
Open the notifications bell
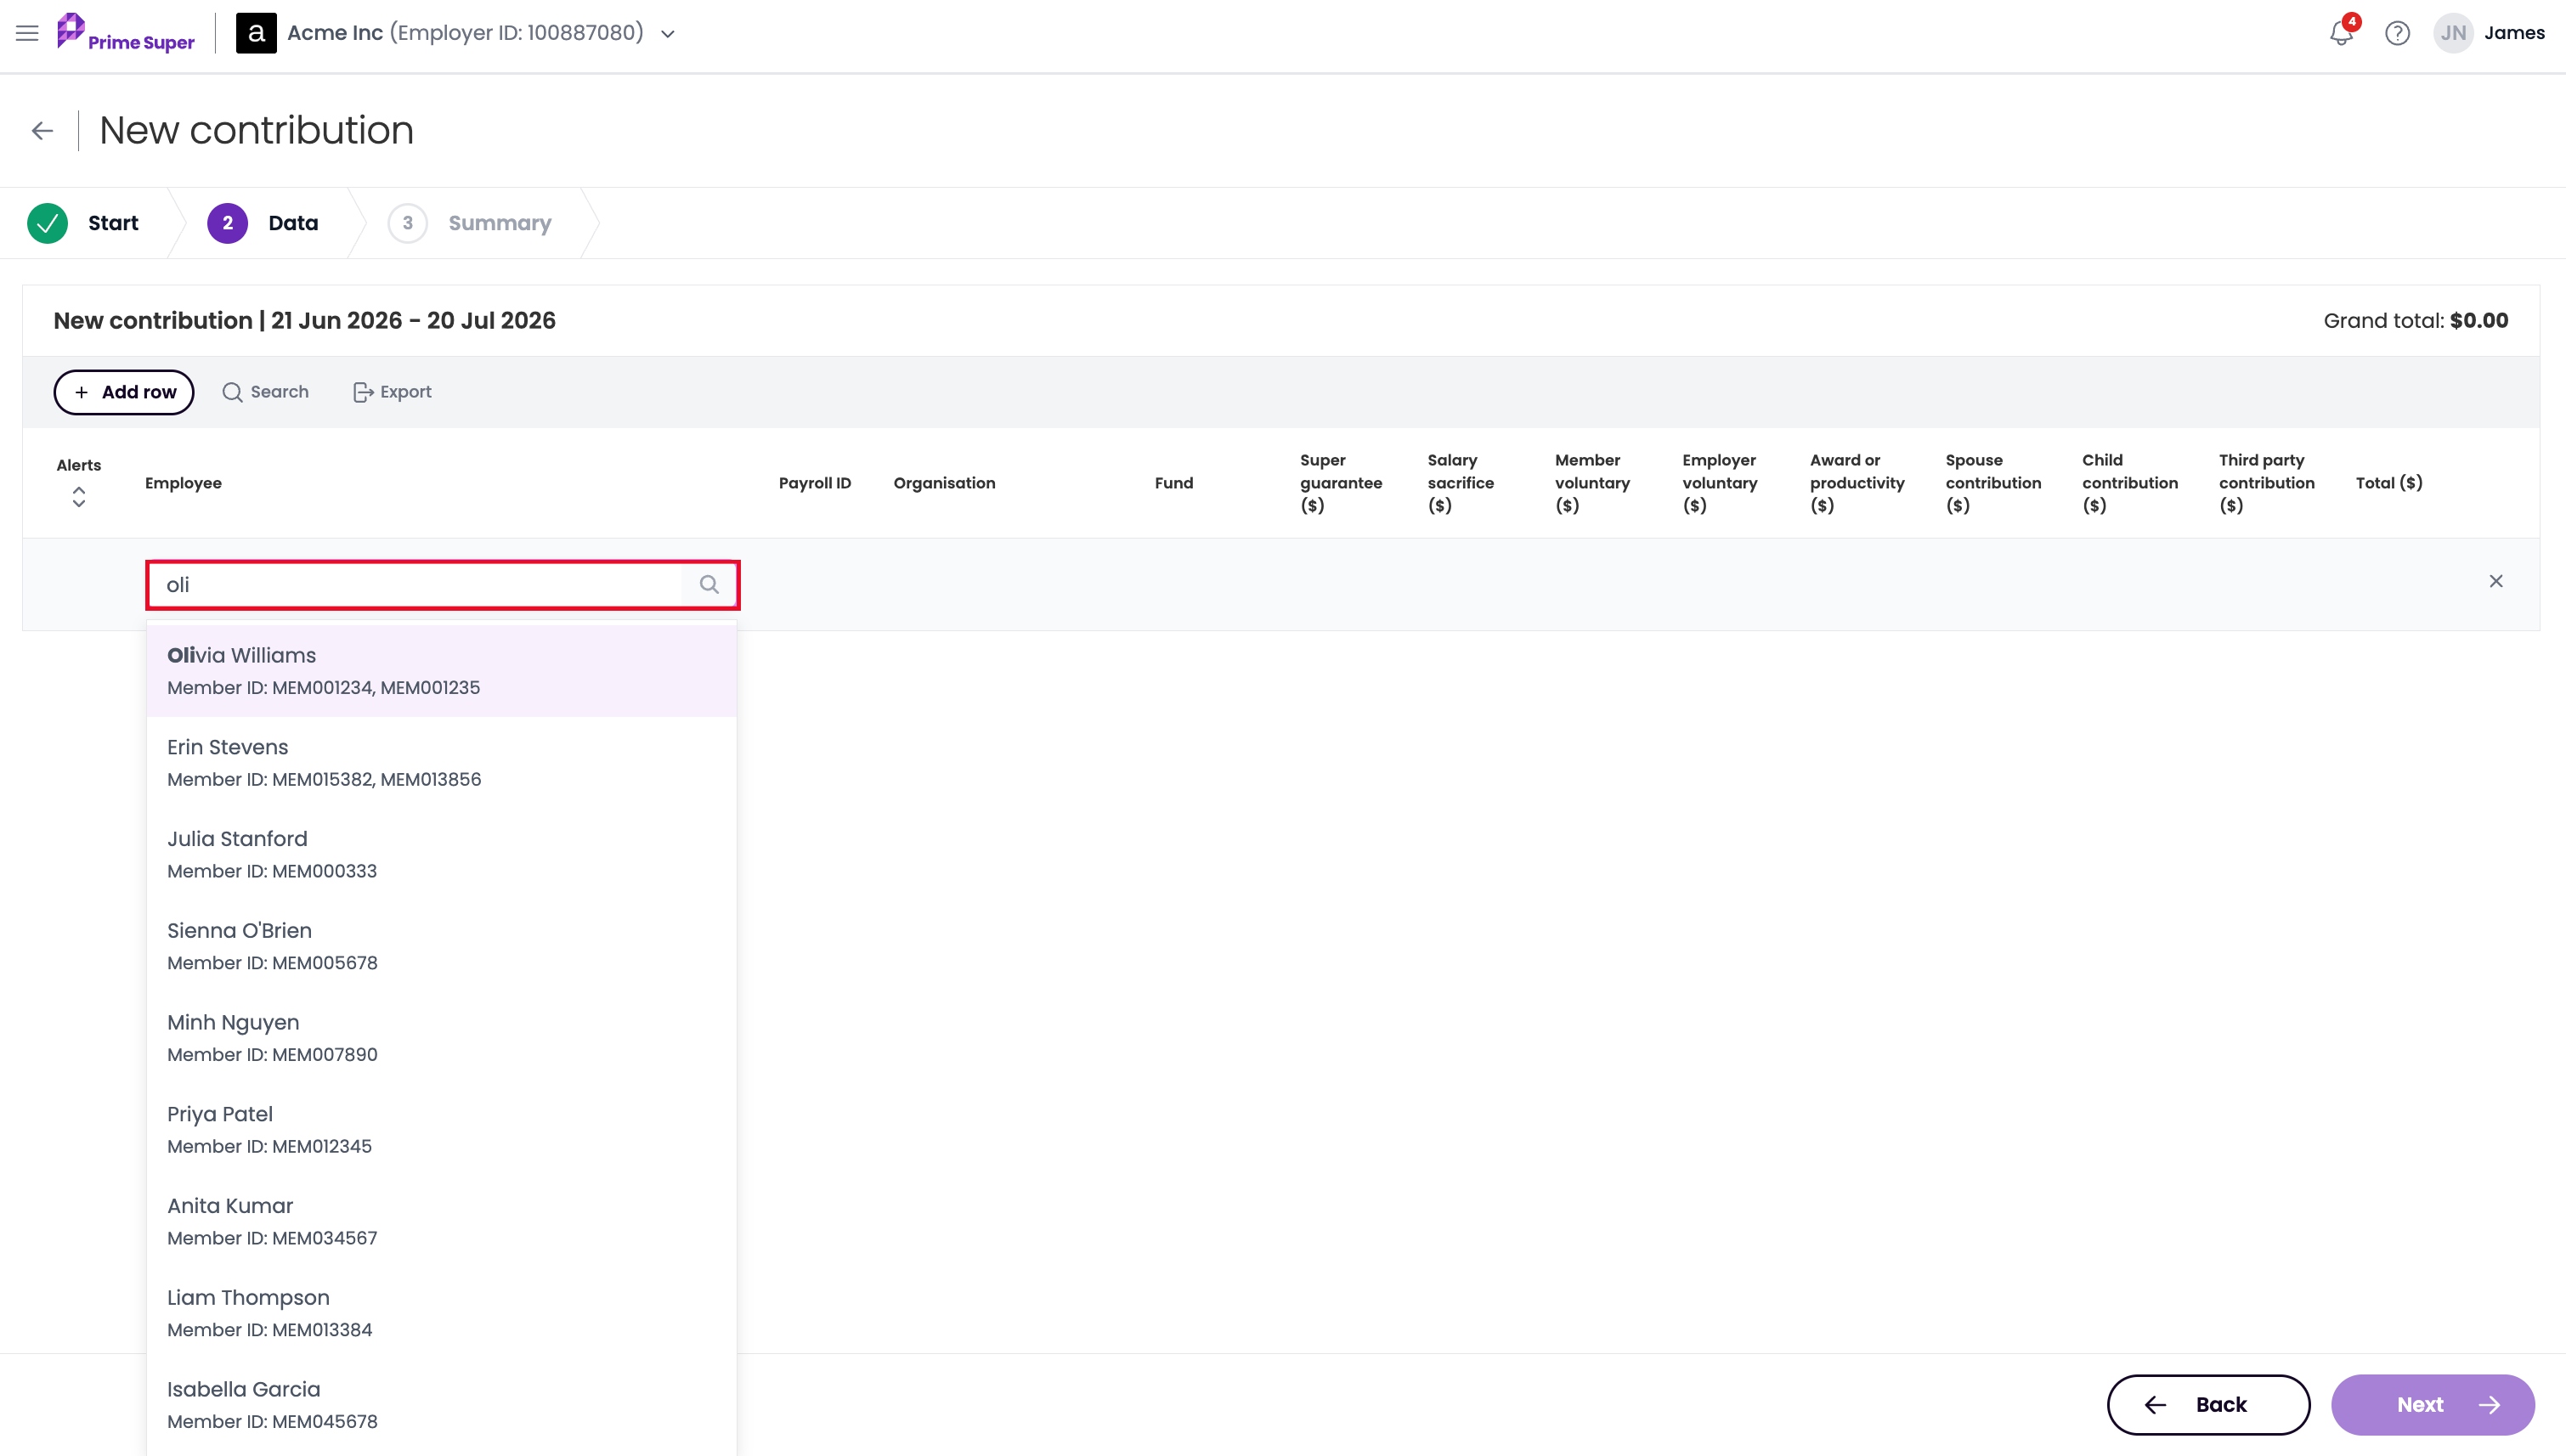click(2341, 33)
